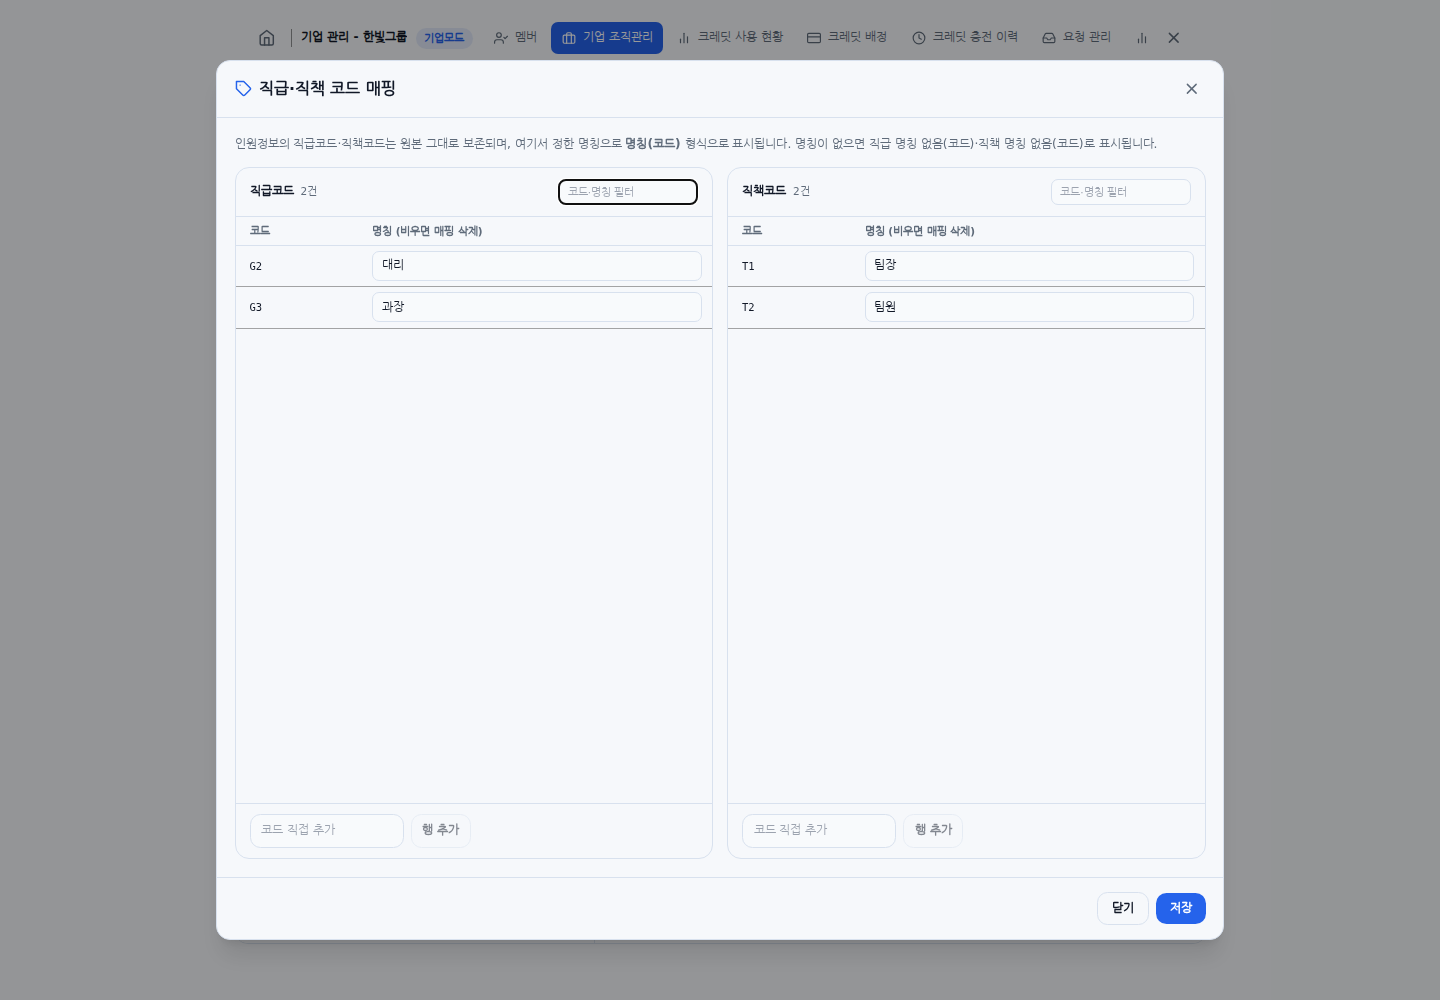The height and width of the screenshot is (1000, 1440).
Task: Click 행 추가 under 직급코드 panel
Action: (441, 831)
